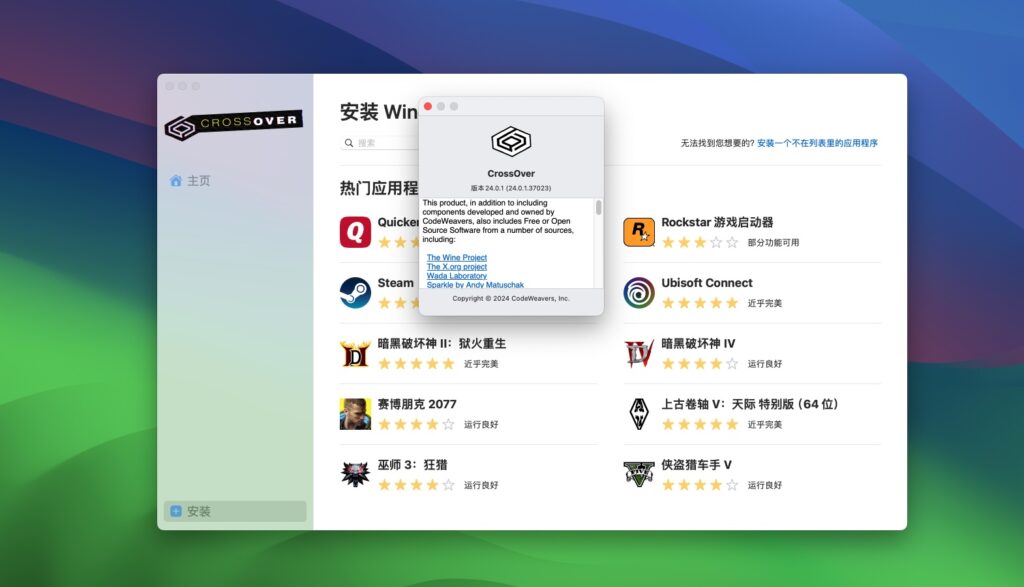This screenshot has width=1024, height=587.
Task: Click the Quicken application icon
Action: coord(356,231)
